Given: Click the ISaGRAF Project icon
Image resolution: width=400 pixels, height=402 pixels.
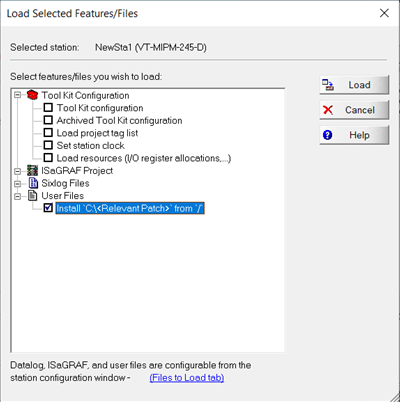Looking at the screenshot, I should point(32,170).
